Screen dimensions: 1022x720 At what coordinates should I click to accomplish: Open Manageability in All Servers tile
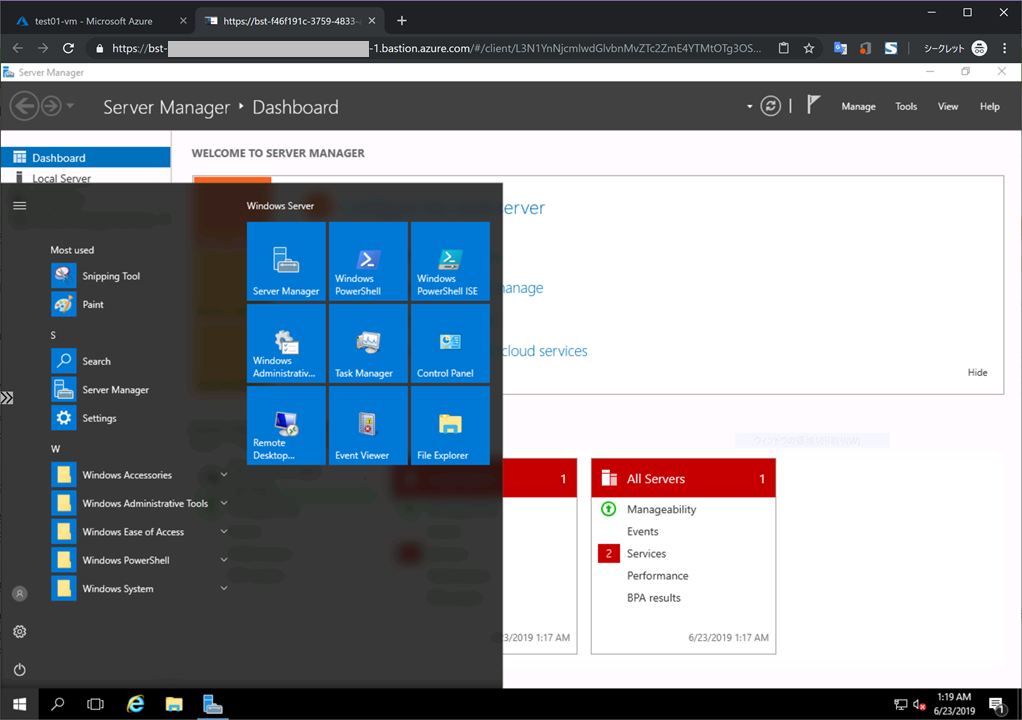pyautogui.click(x=661, y=509)
